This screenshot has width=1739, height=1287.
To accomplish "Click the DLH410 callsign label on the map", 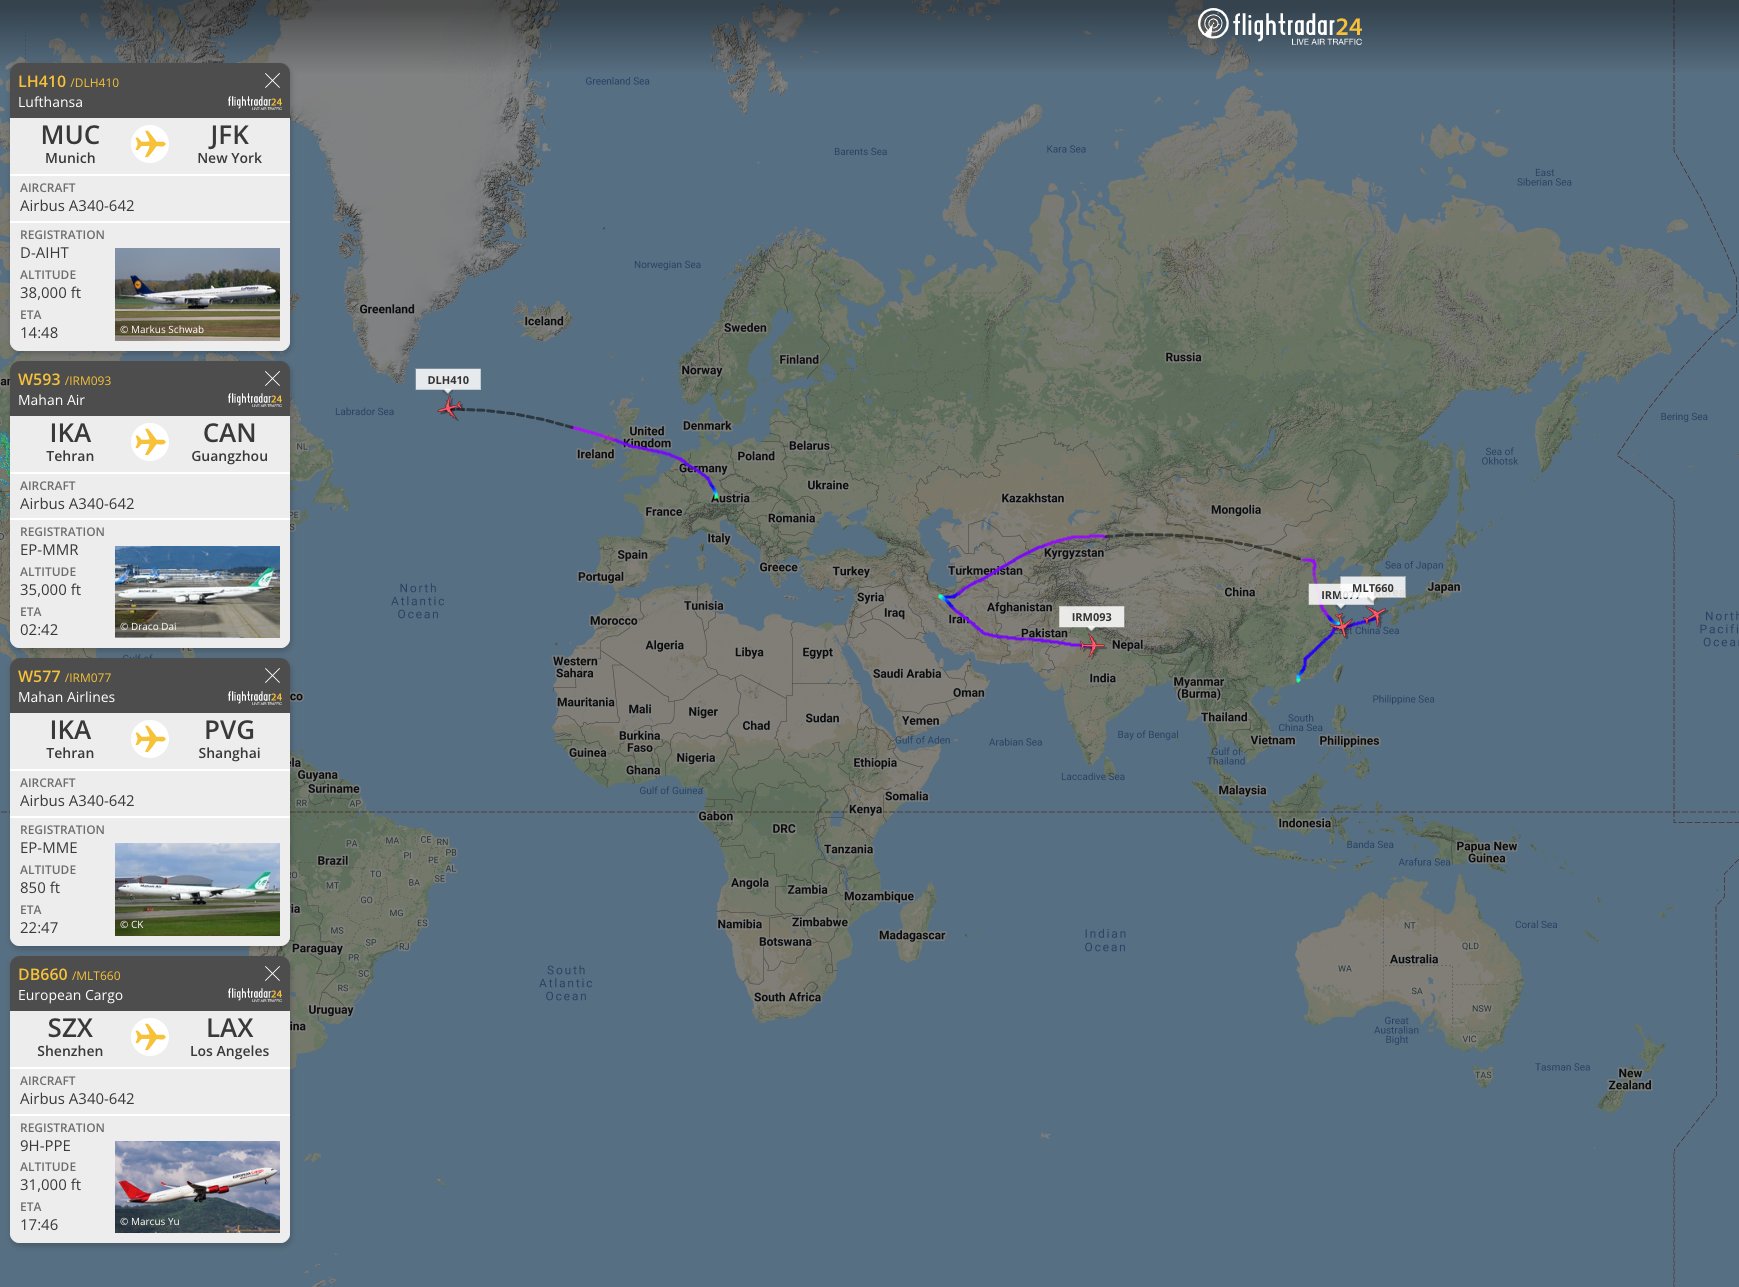I will 448,380.
